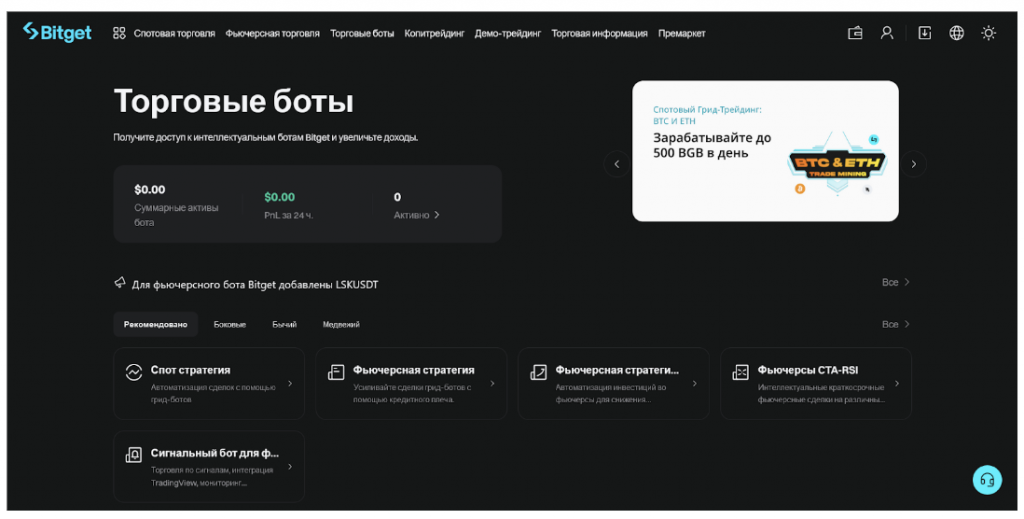Click the download app icon
The width and height of the screenshot is (1024, 519).
[924, 33]
